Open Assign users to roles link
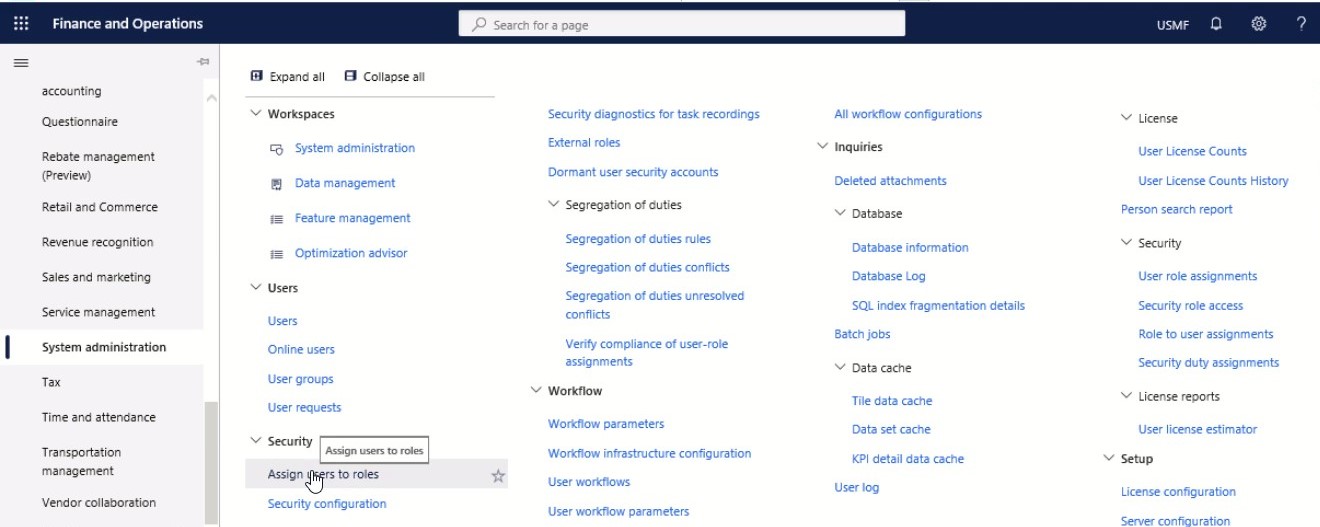Viewport: 1320px width, 527px height. [323, 474]
